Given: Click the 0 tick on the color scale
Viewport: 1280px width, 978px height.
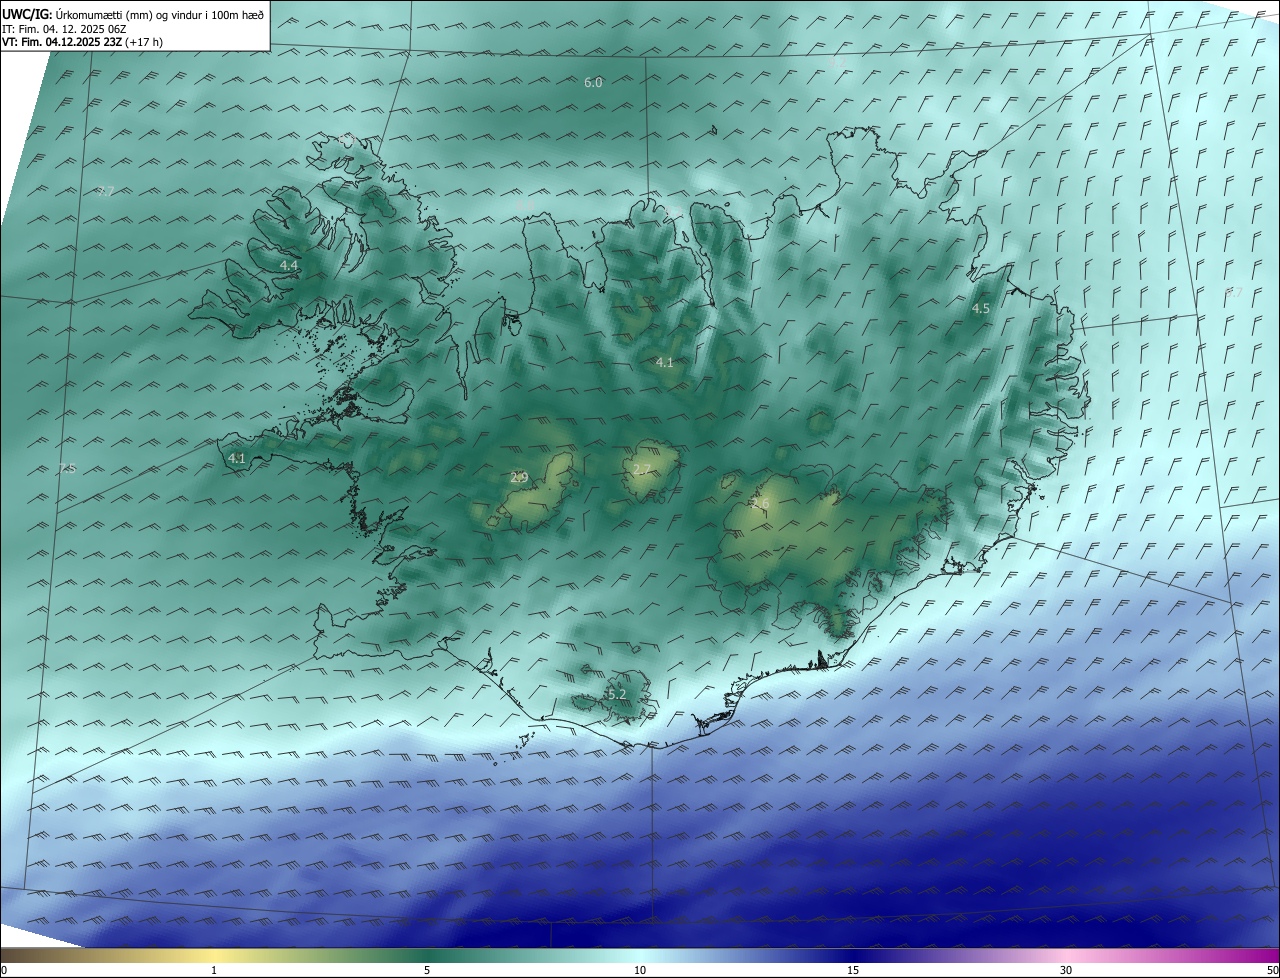Looking at the screenshot, I should coord(4,971).
